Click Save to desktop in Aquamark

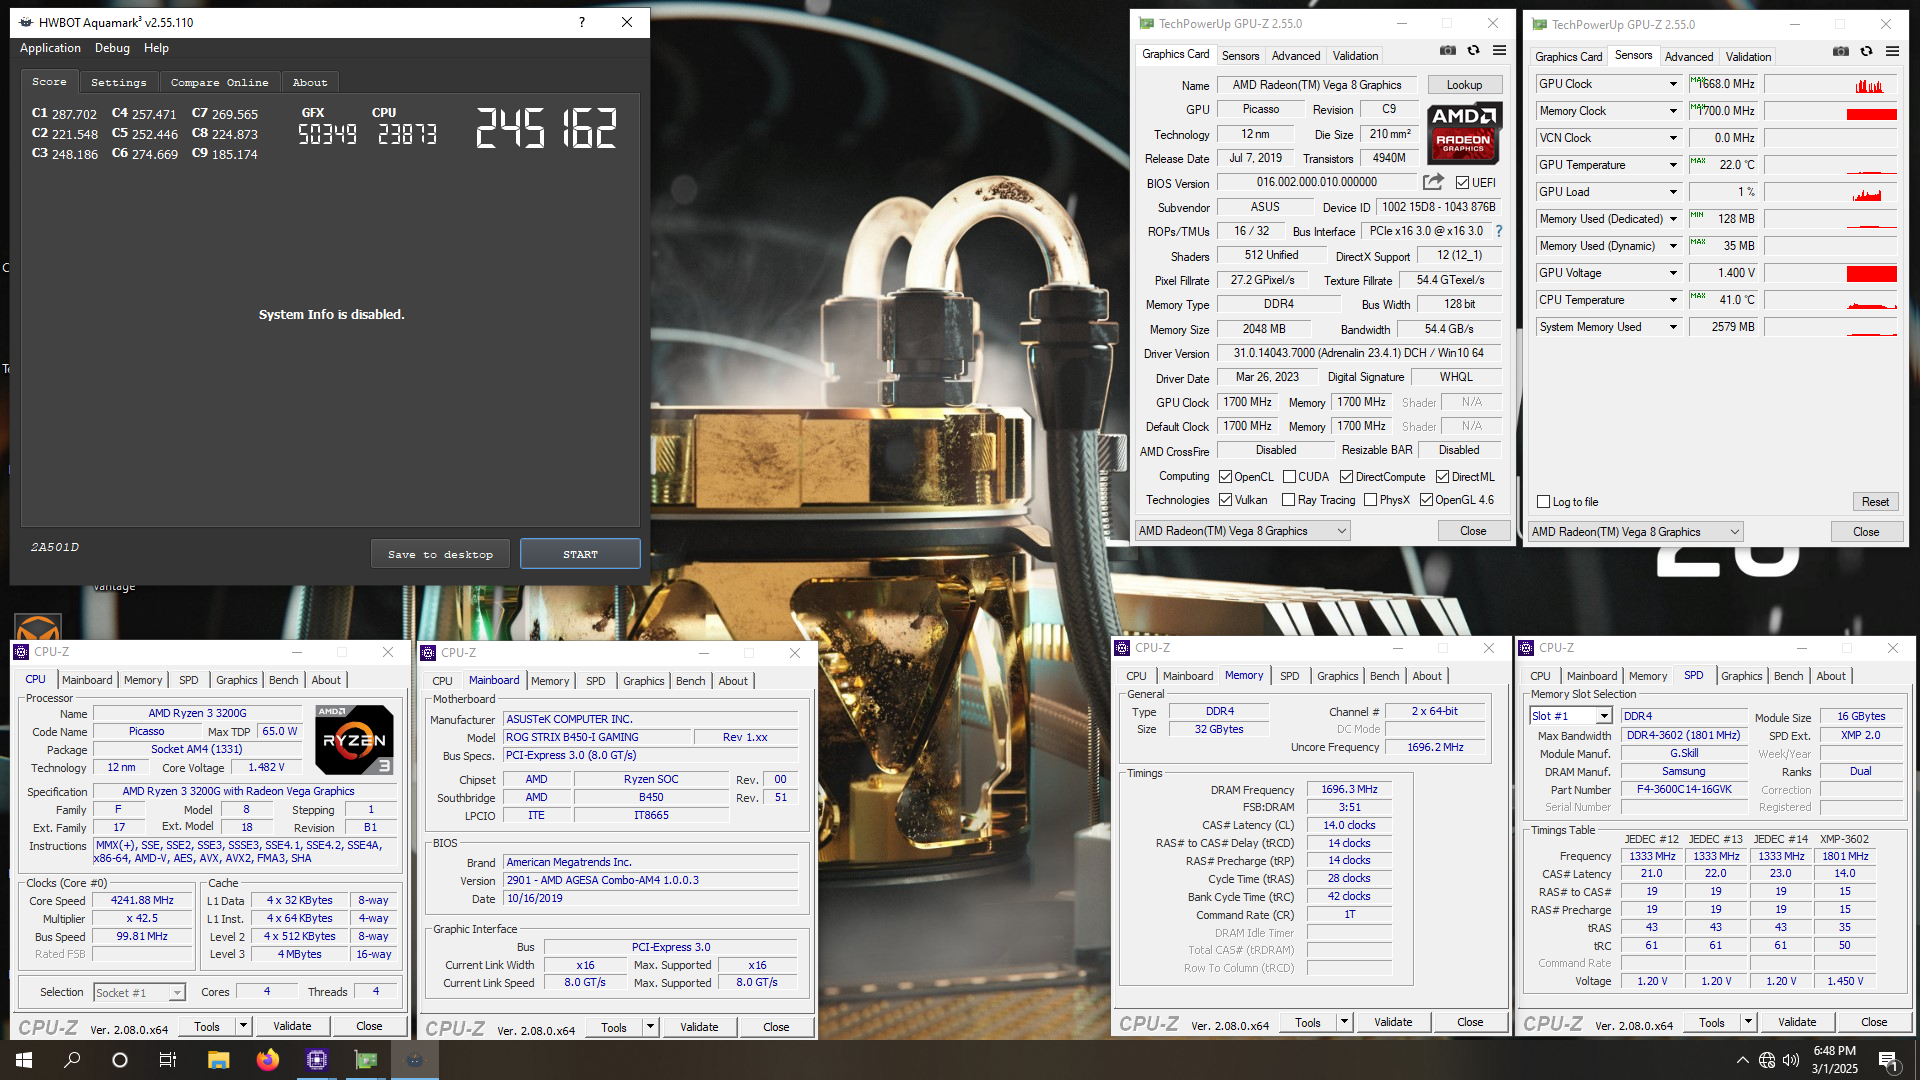pos(440,554)
